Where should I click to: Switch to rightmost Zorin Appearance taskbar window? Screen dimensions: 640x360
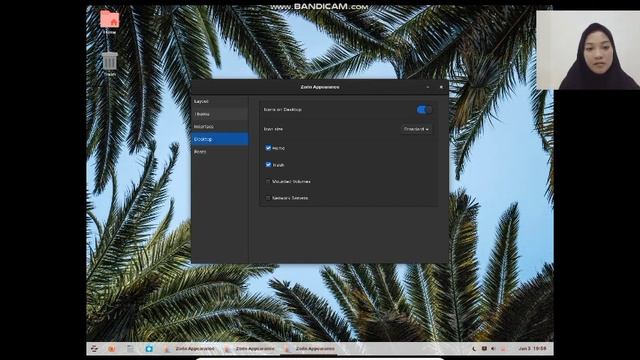pos(310,349)
